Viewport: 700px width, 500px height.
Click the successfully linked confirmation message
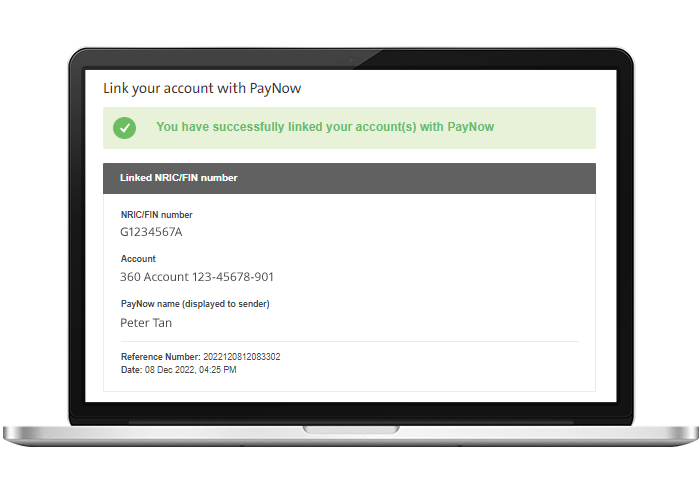325,127
